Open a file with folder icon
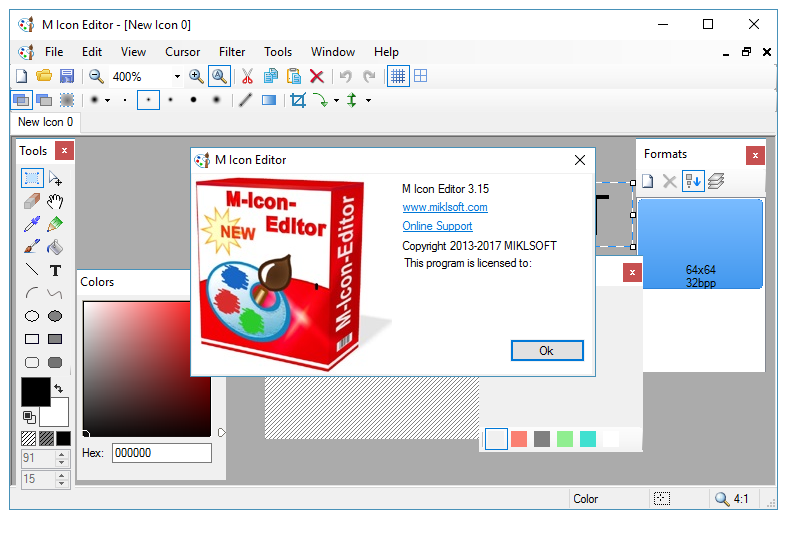The image size is (787, 543). 44,76
